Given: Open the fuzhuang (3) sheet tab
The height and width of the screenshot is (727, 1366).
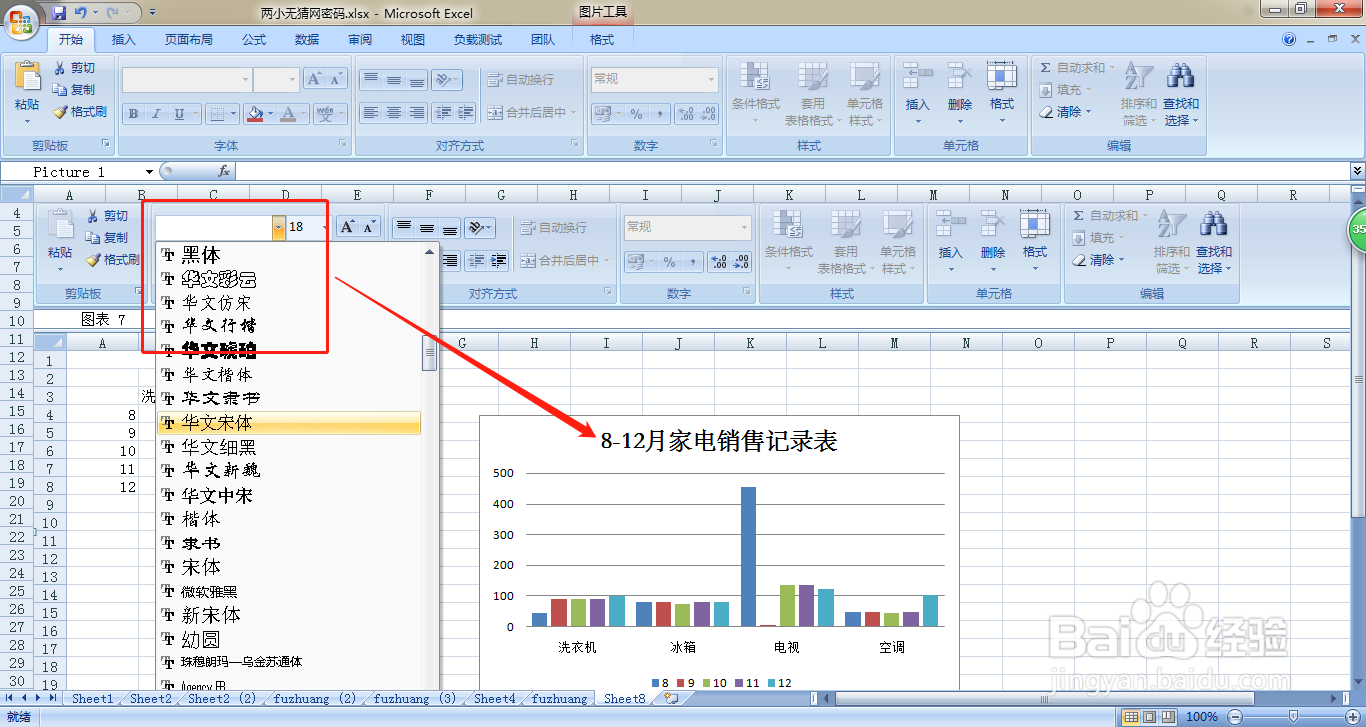Looking at the screenshot, I should click(x=412, y=699).
